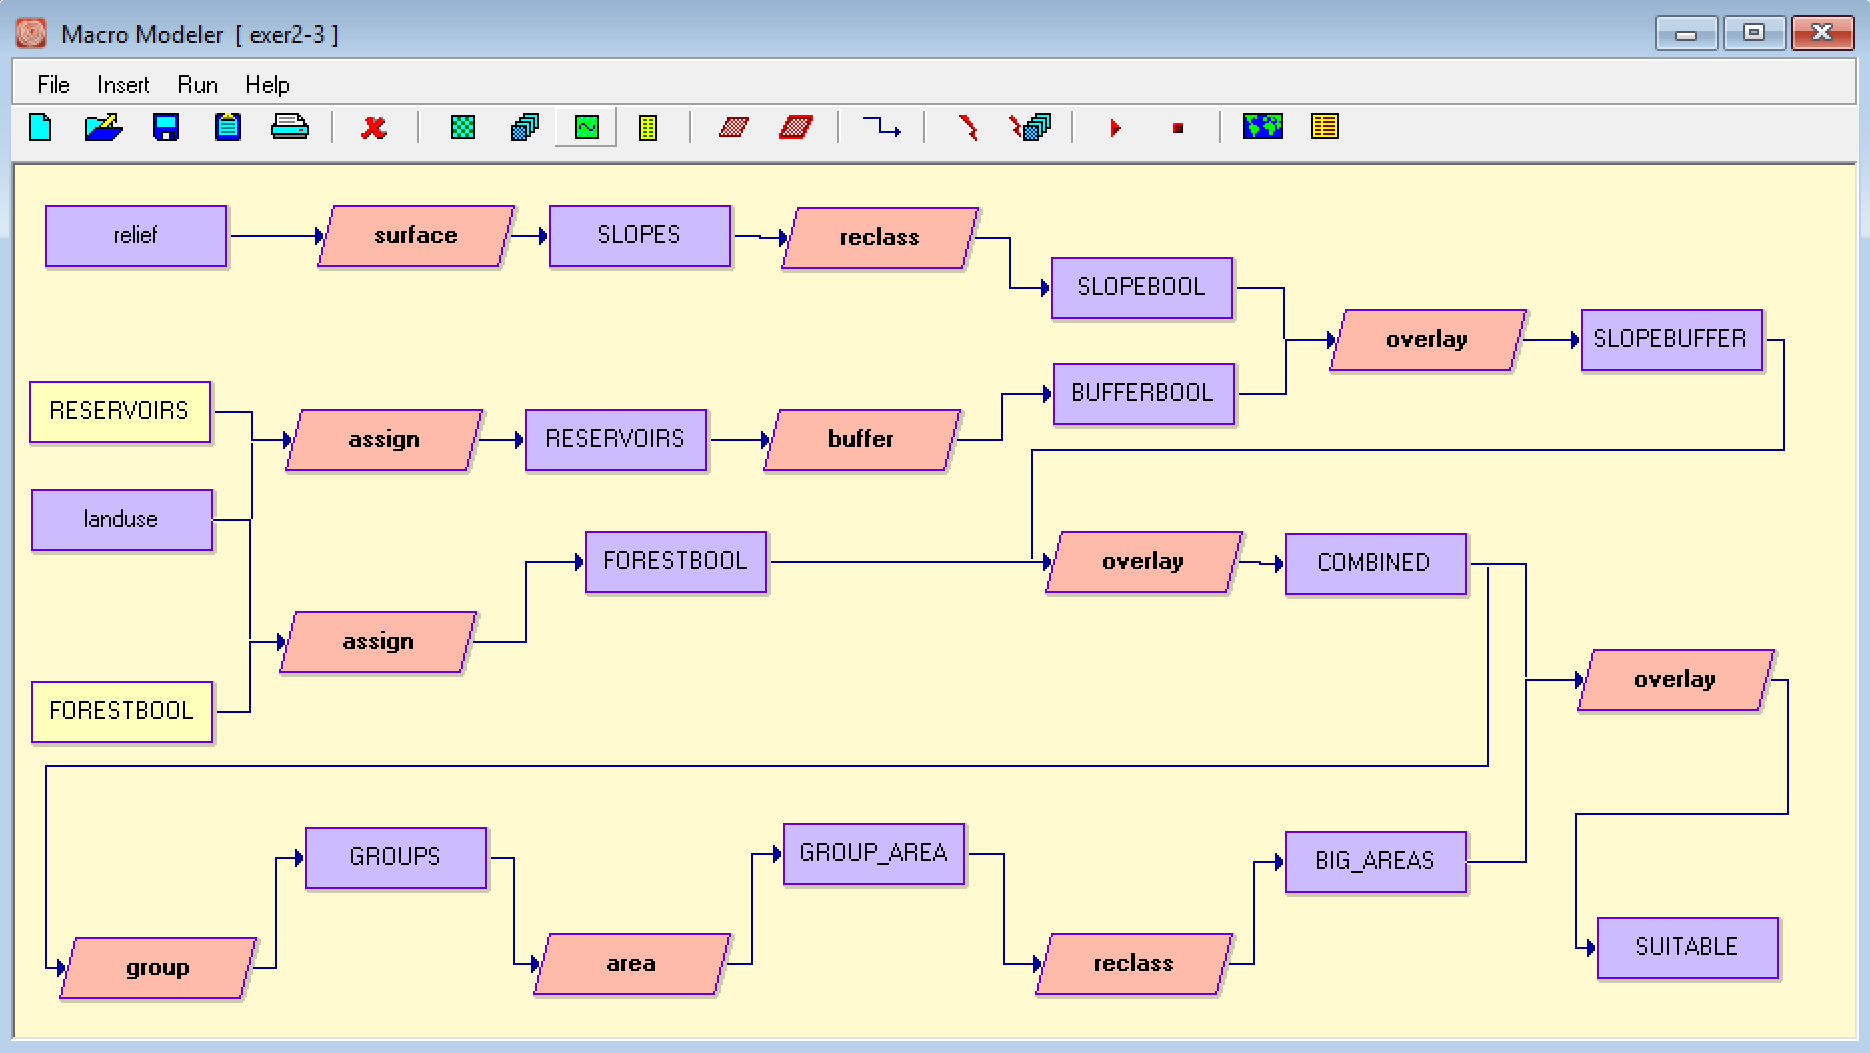Click the world map display icon
This screenshot has height=1053, width=1870.
pos(1262,127)
